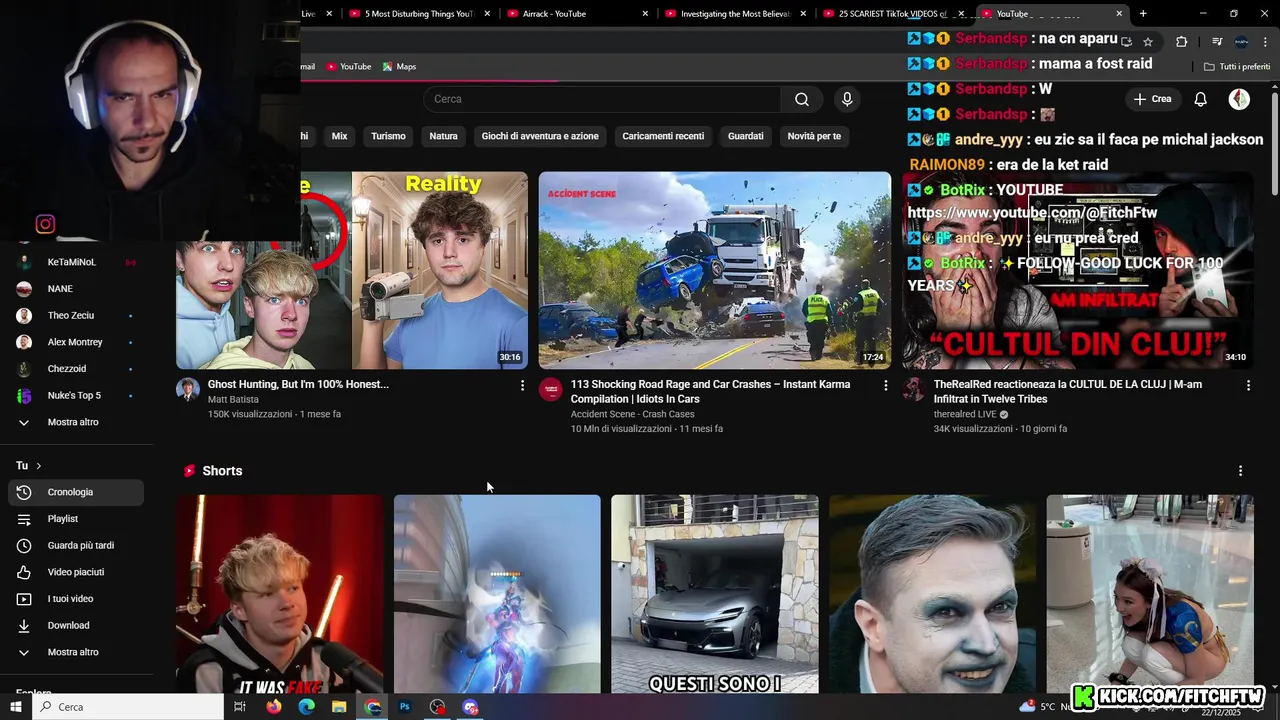
Task: Open a new browser tab with plus
Action: (1143, 14)
